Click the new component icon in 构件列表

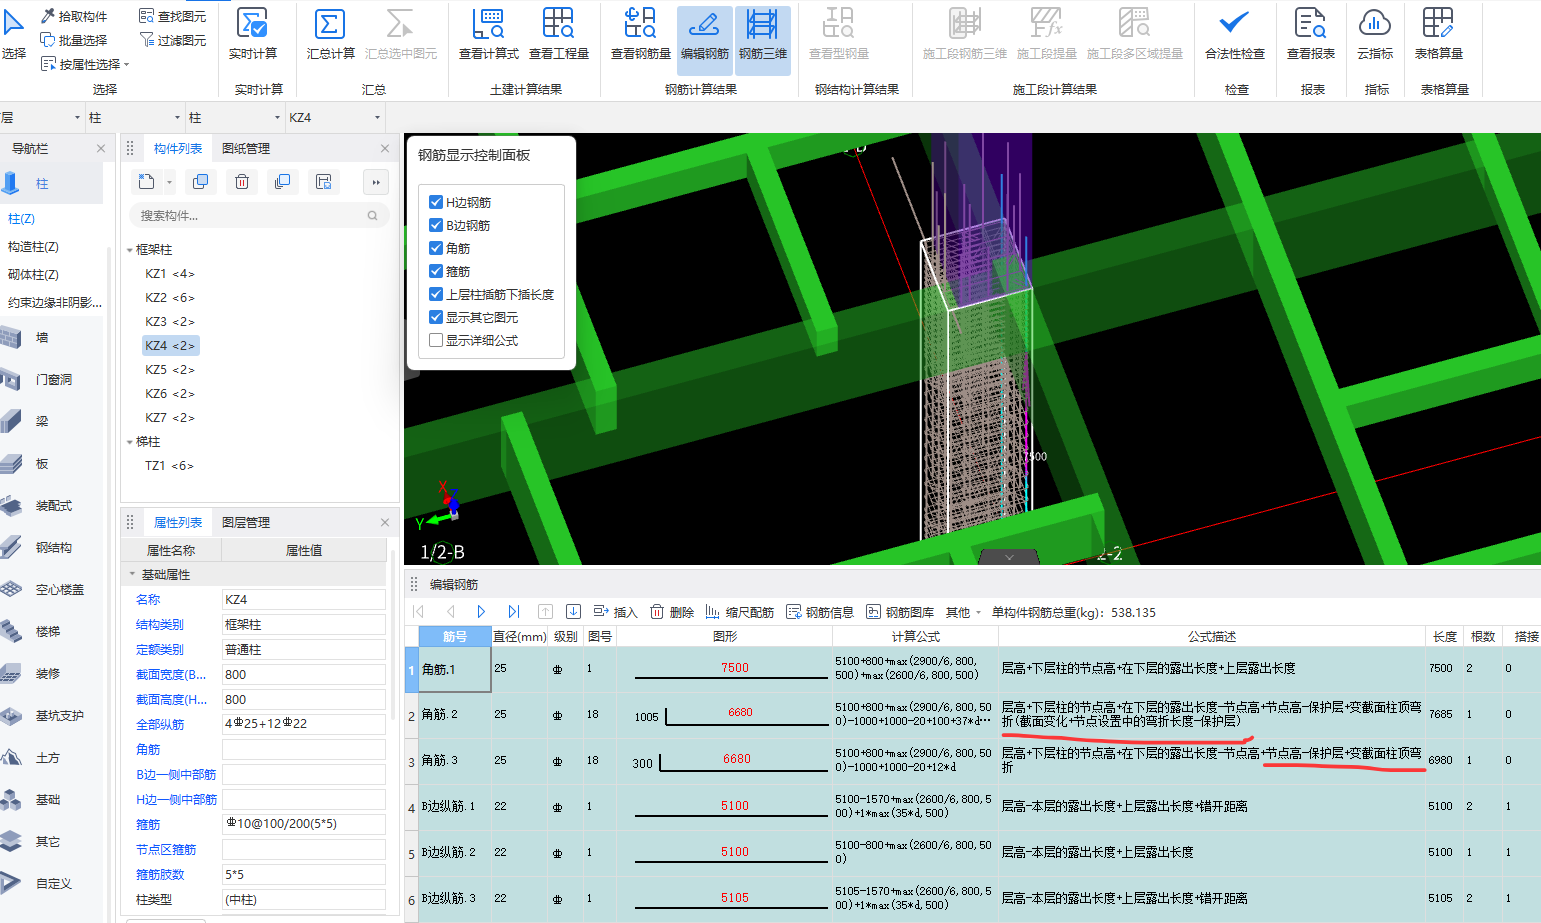147,182
